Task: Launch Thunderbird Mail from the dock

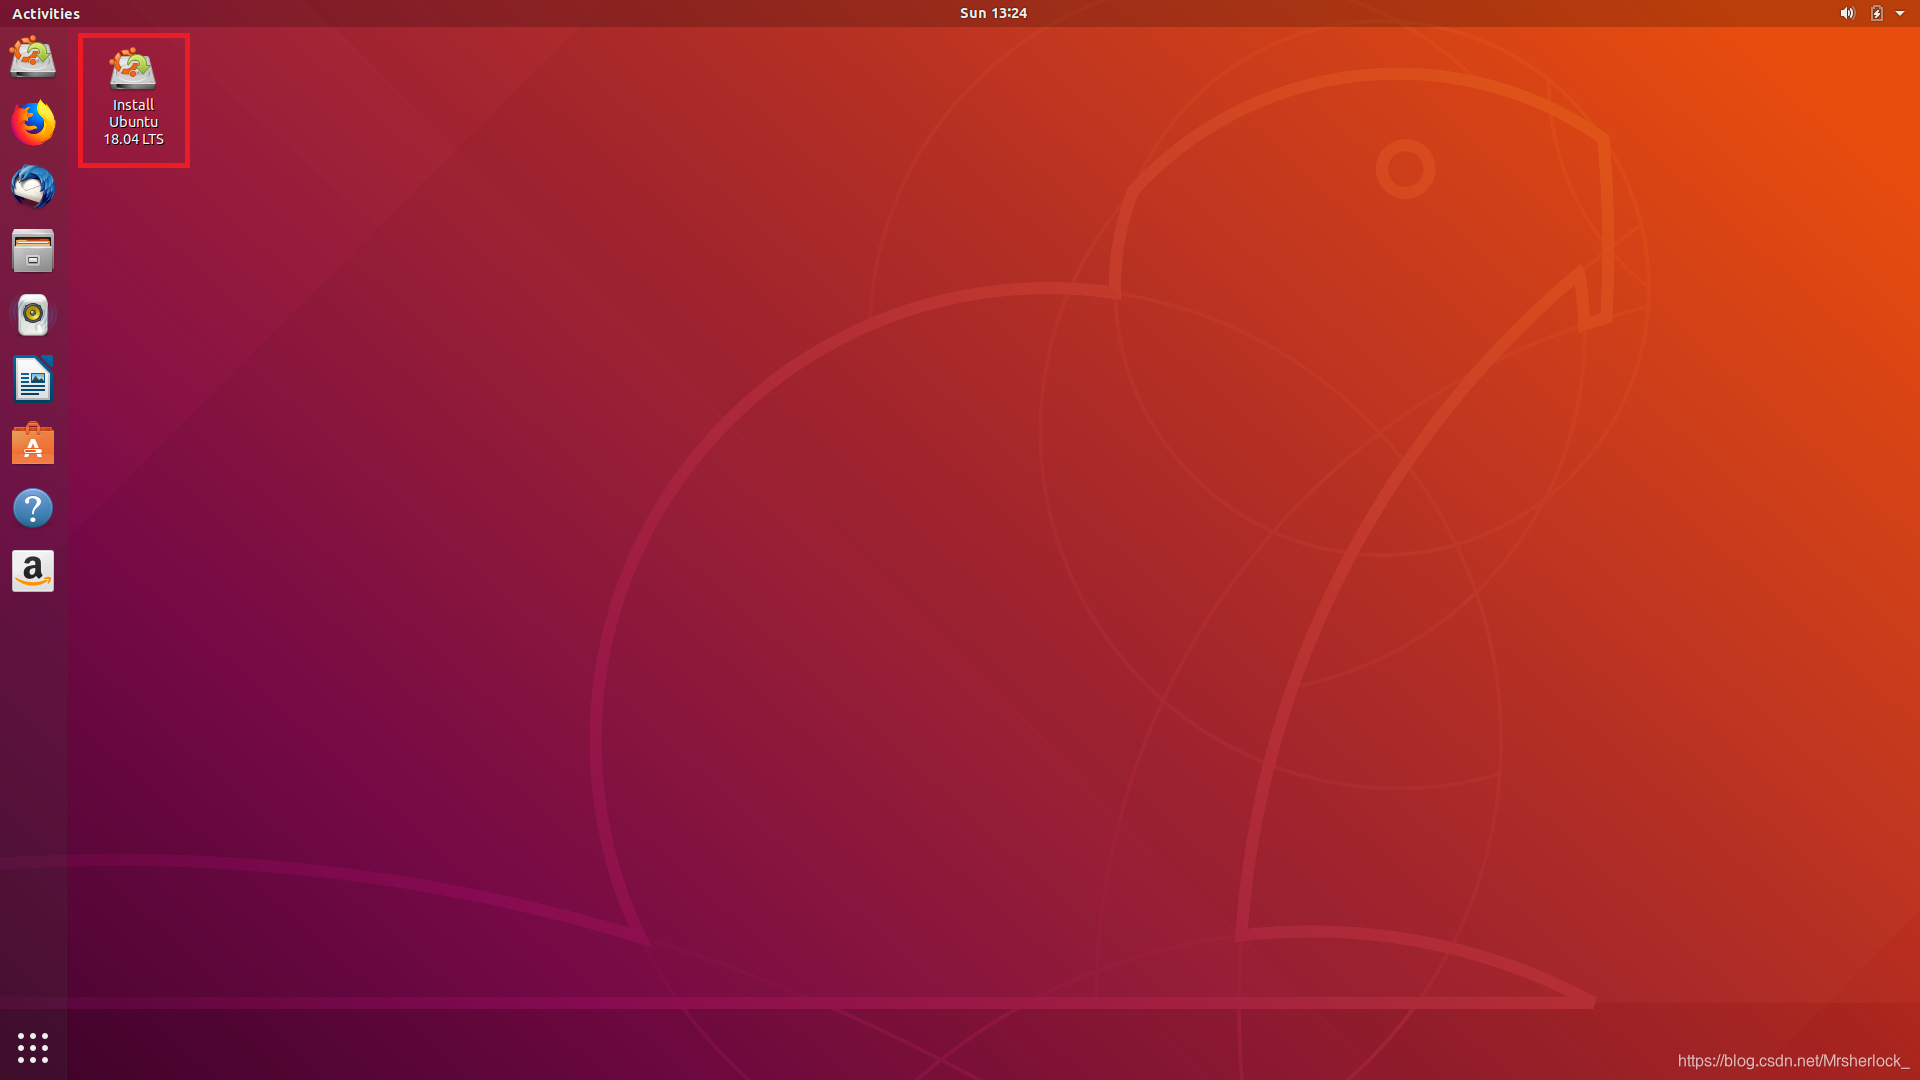Action: [x=33, y=187]
